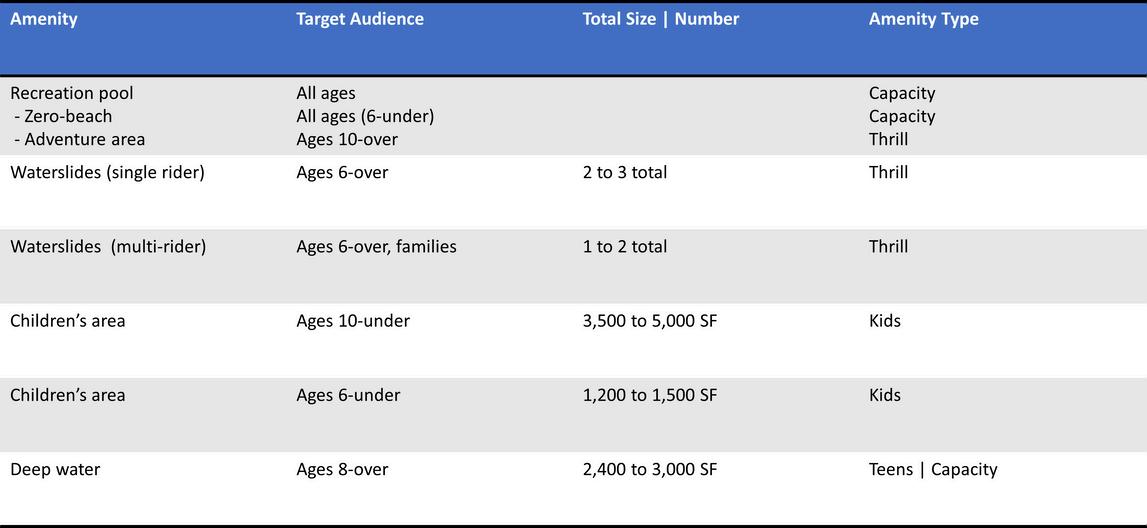The height and width of the screenshot is (528, 1147).
Task: Click the Waterslides (multi-rider) cell
Action: coord(108,247)
